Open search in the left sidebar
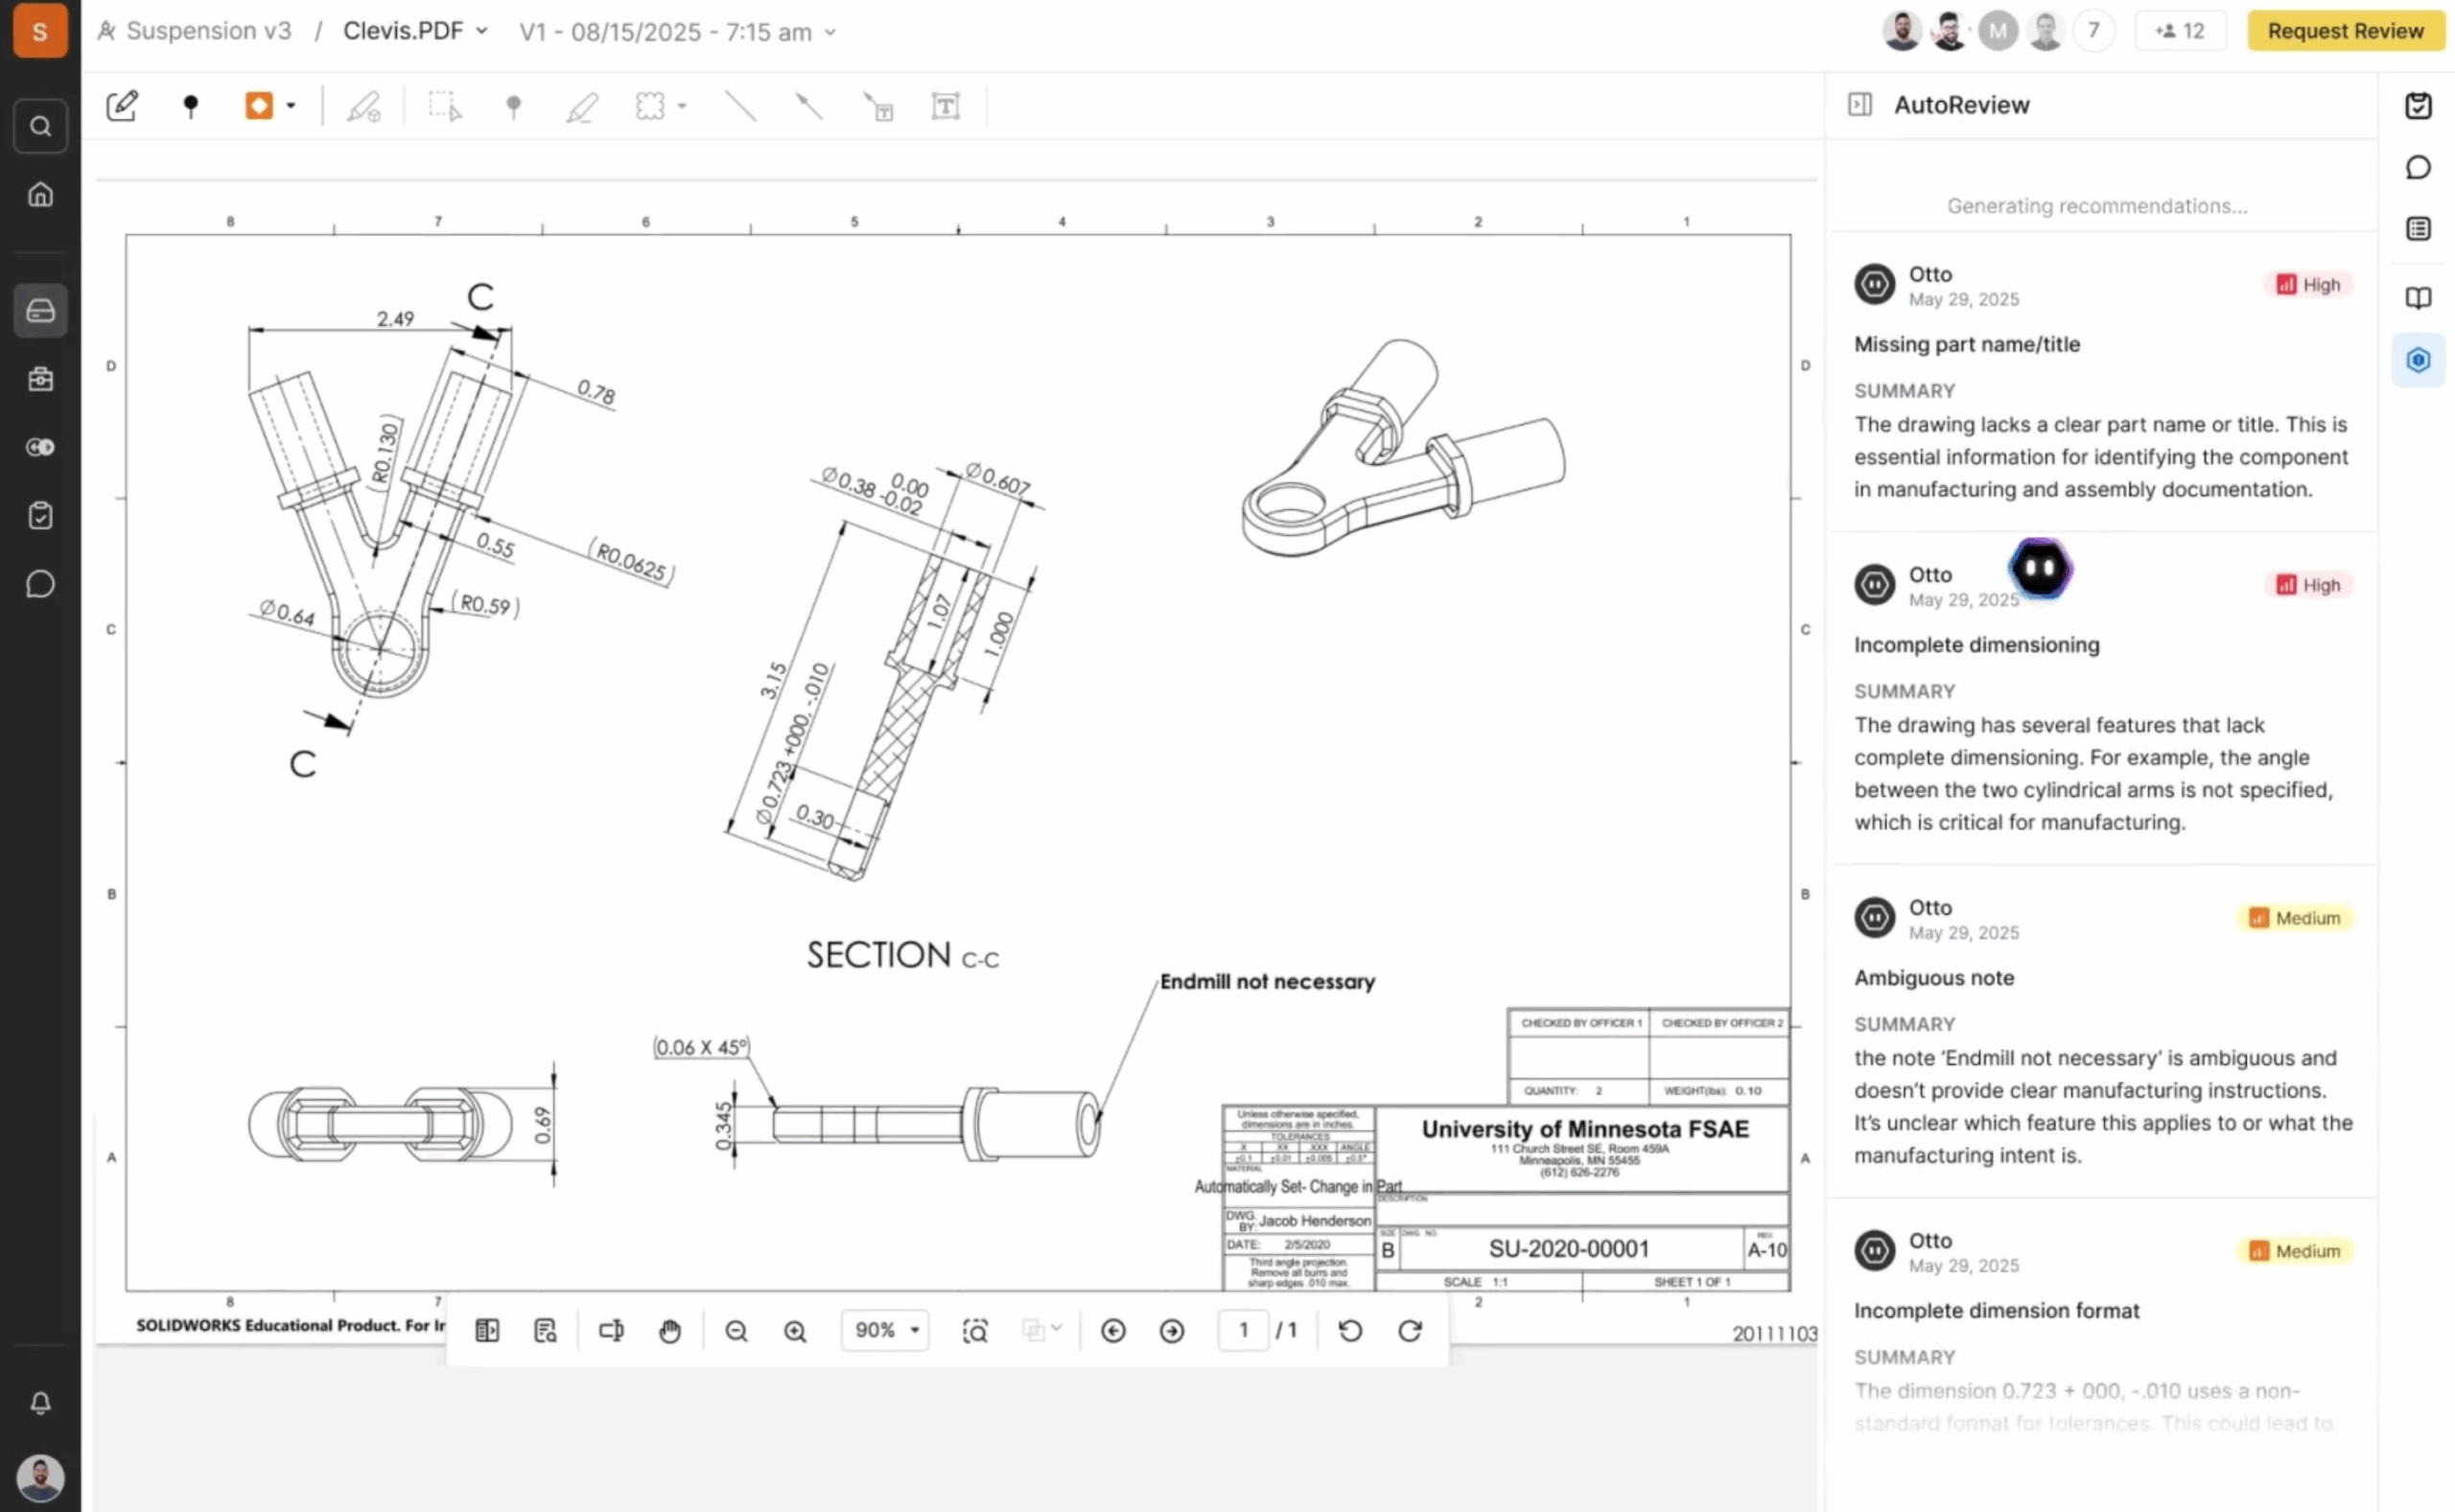 click(40, 126)
